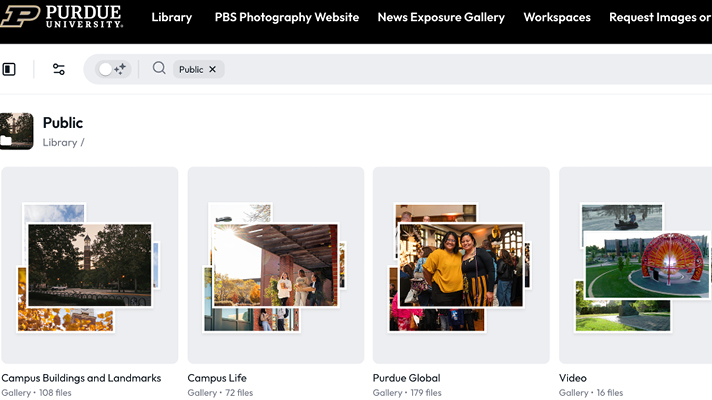Screen dimensions: 712x400
Task: Toggle the sidebar panel icon
Action: (9, 69)
